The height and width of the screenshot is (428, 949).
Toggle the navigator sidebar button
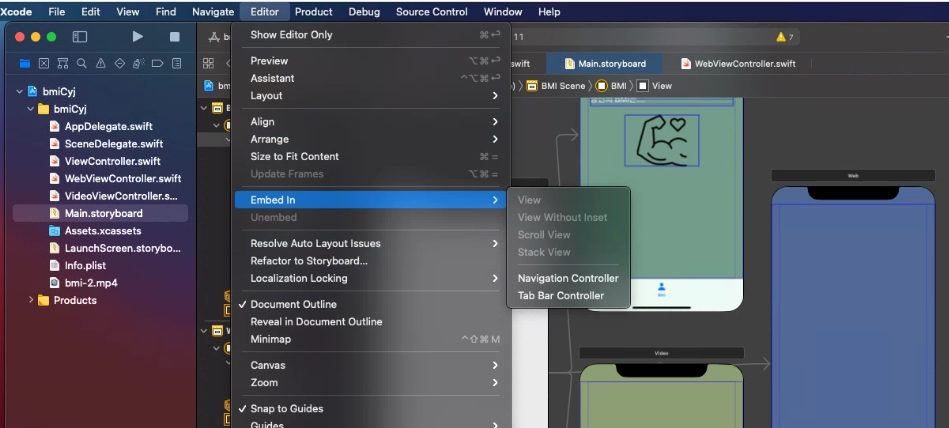point(80,37)
